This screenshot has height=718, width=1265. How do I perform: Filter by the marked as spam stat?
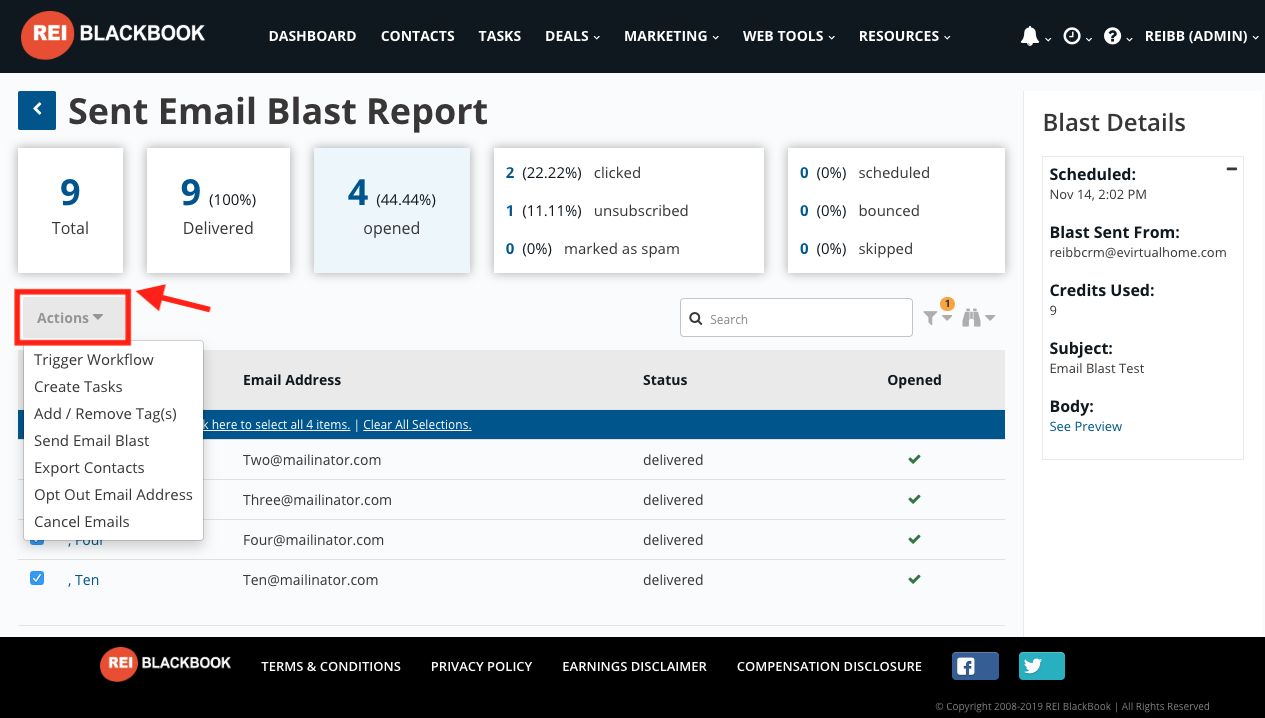pos(593,249)
